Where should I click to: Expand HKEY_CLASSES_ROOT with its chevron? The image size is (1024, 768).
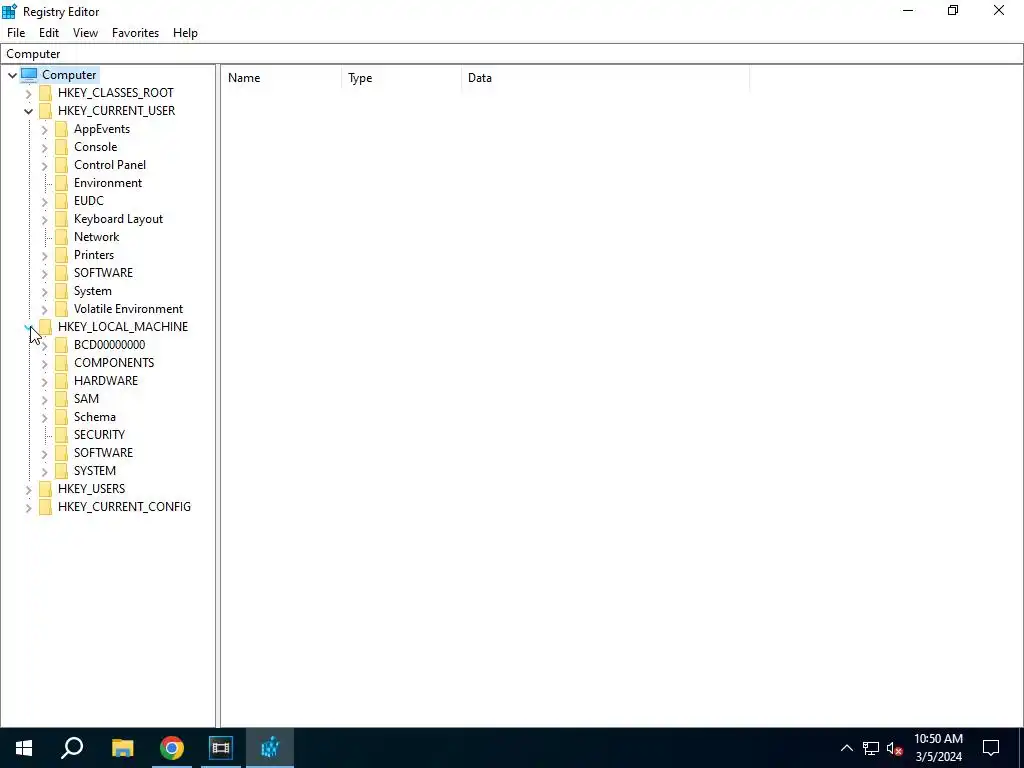tap(28, 93)
